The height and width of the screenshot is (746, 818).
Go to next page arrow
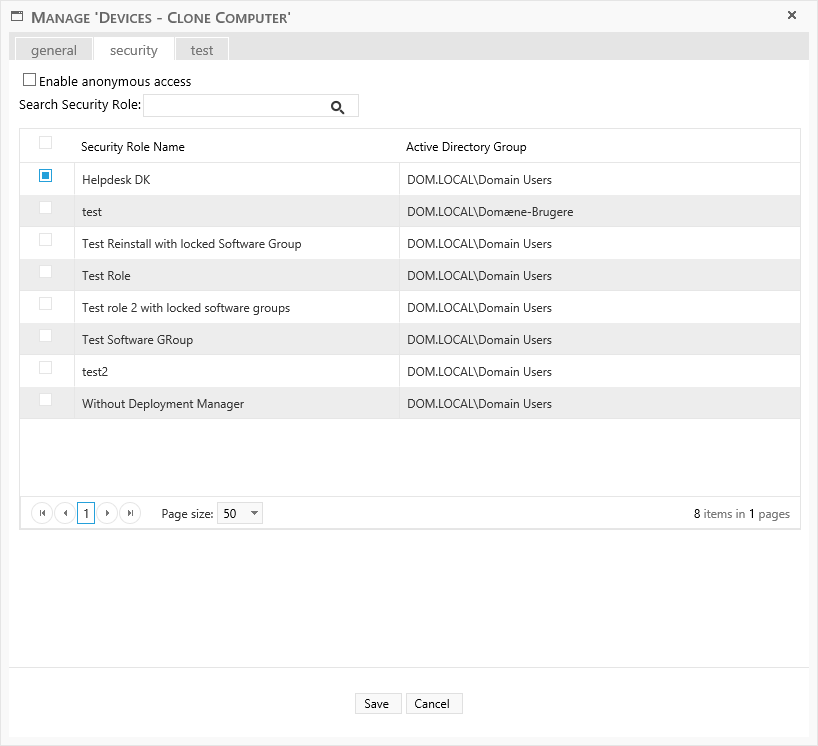click(108, 513)
